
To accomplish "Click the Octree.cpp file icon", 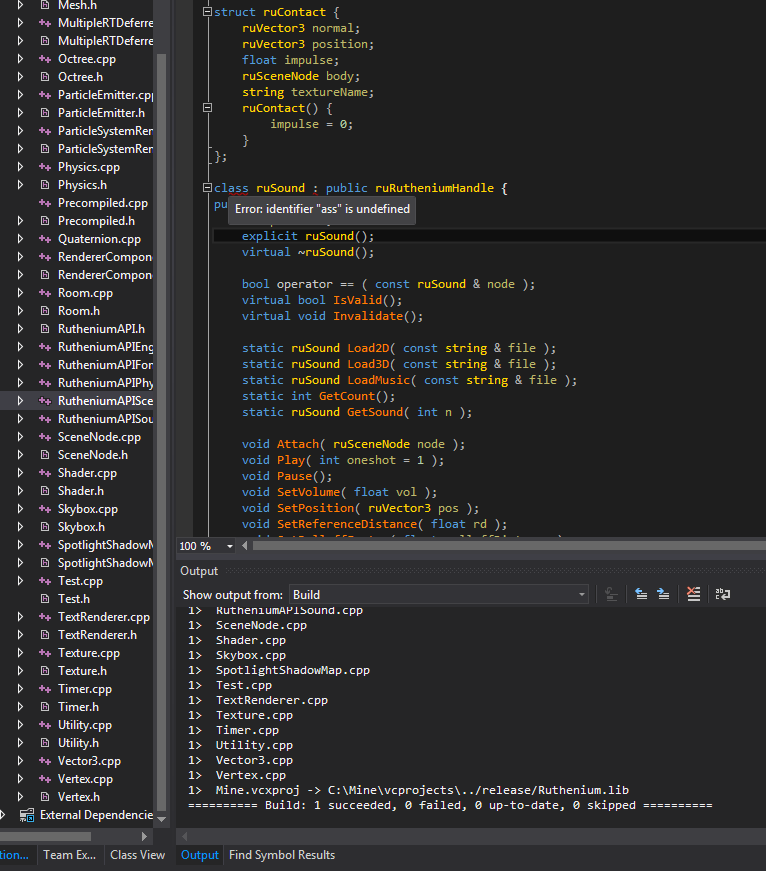I will pos(44,59).
